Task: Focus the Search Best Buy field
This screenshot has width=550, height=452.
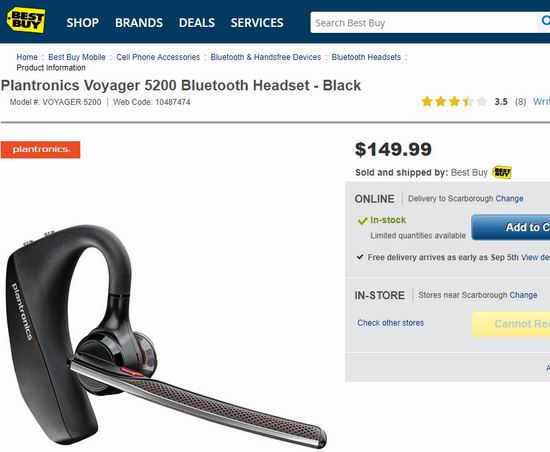Action: click(424, 23)
